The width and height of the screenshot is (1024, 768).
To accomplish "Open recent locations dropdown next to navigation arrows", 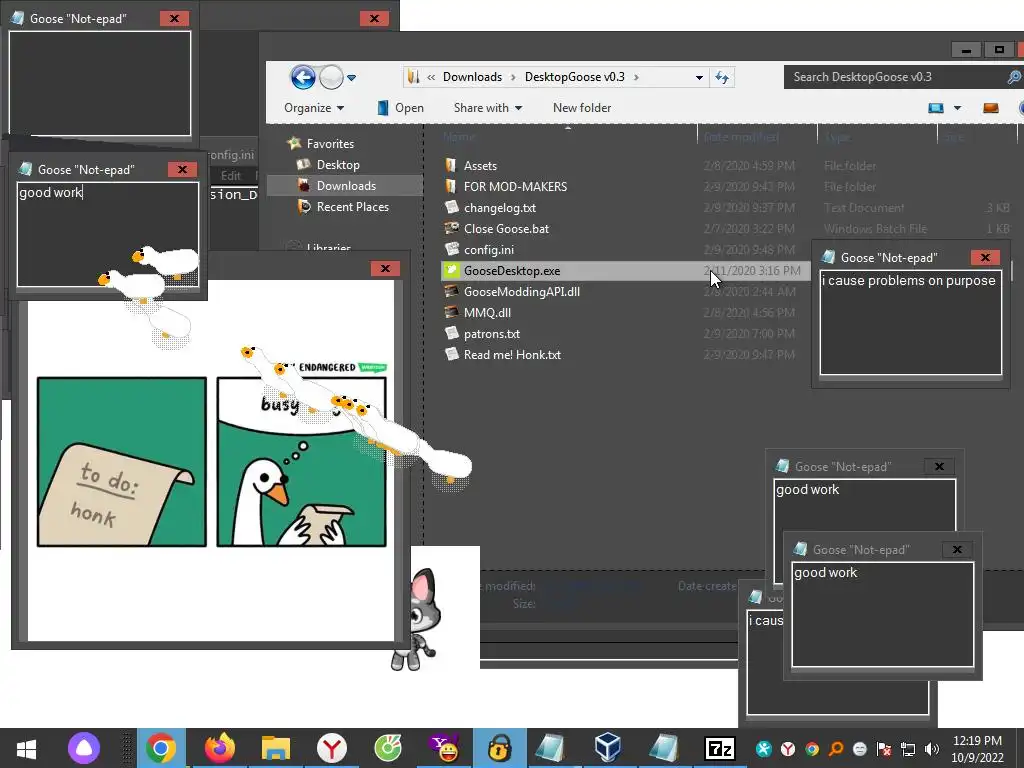I will pos(351,78).
